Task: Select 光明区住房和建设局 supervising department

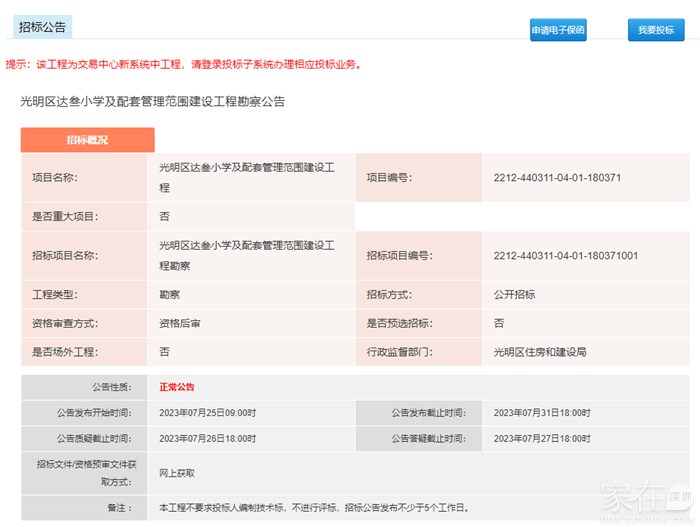Action: [539, 352]
